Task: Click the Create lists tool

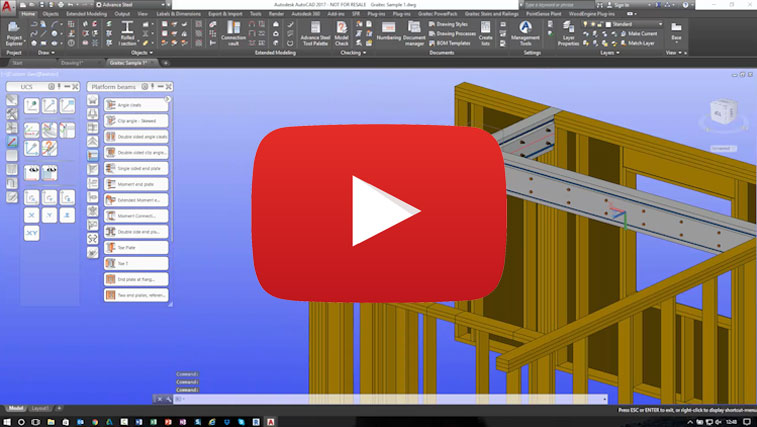Action: pyautogui.click(x=486, y=33)
